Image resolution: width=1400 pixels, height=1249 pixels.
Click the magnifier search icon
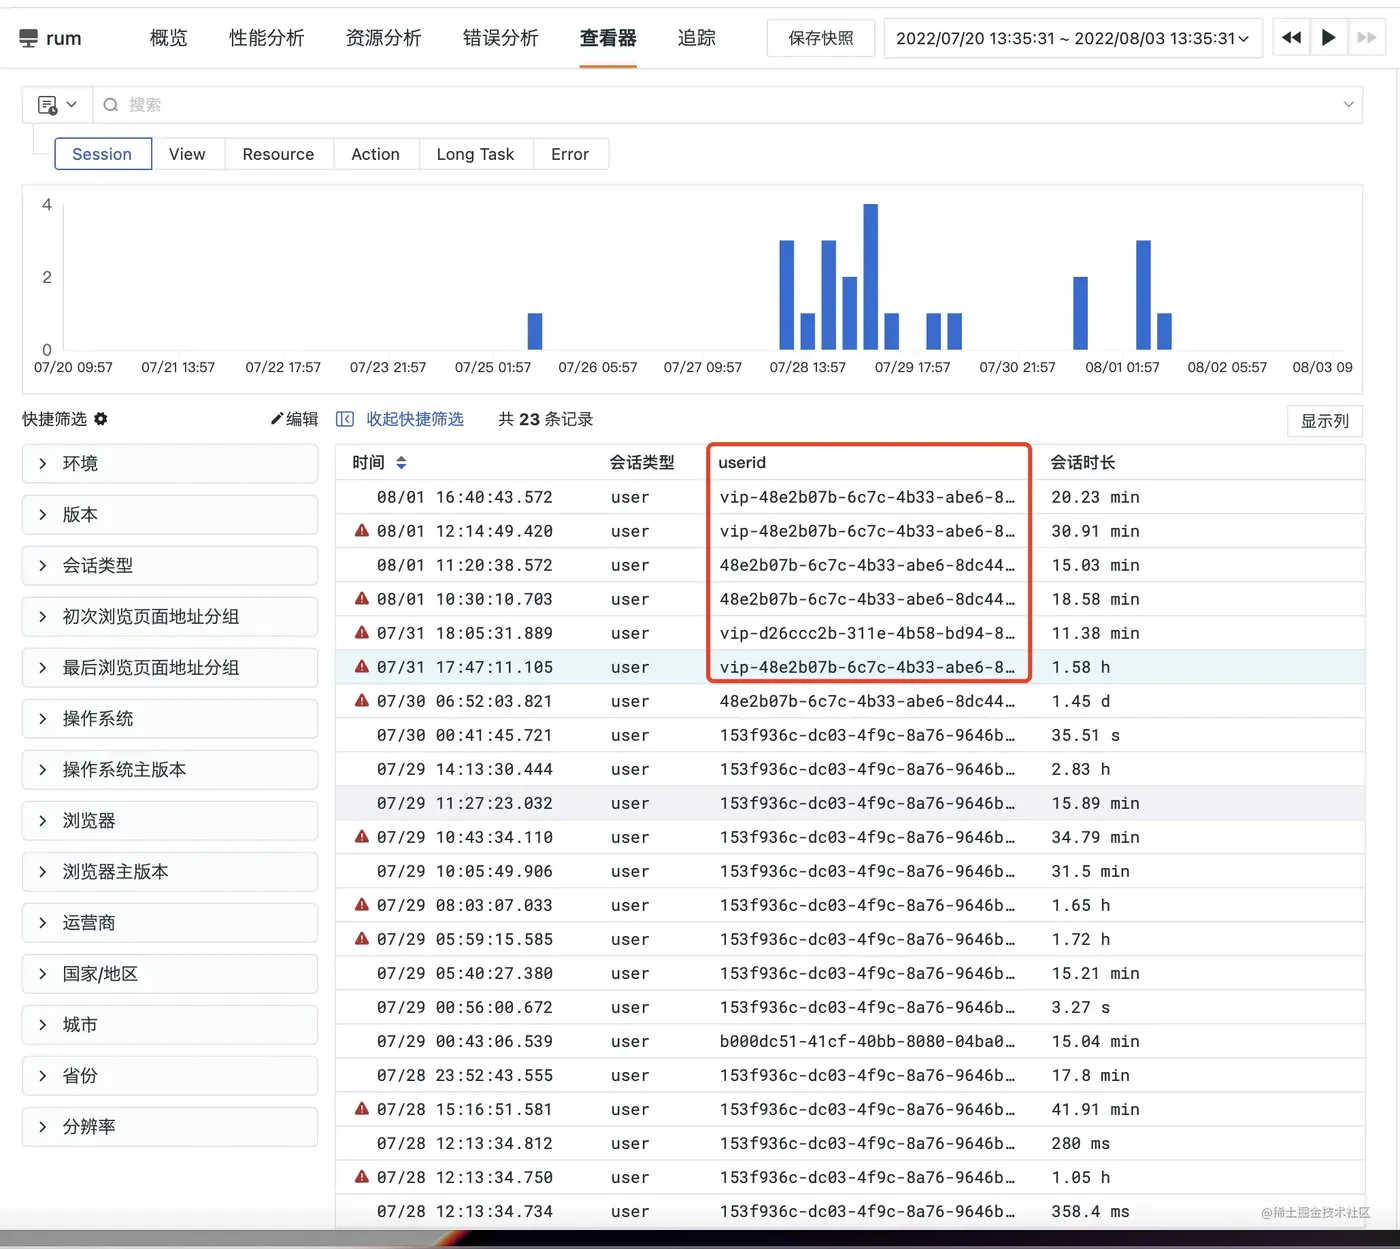(x=111, y=104)
